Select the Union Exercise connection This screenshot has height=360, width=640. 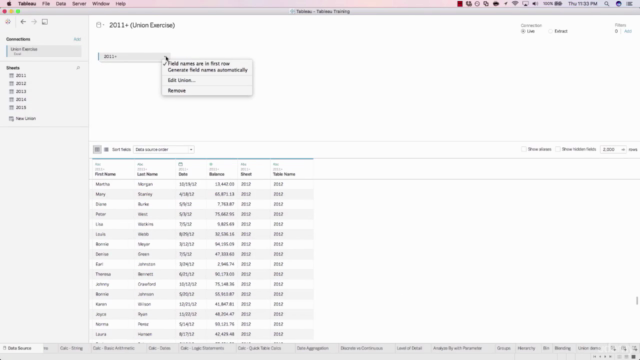click(44, 51)
